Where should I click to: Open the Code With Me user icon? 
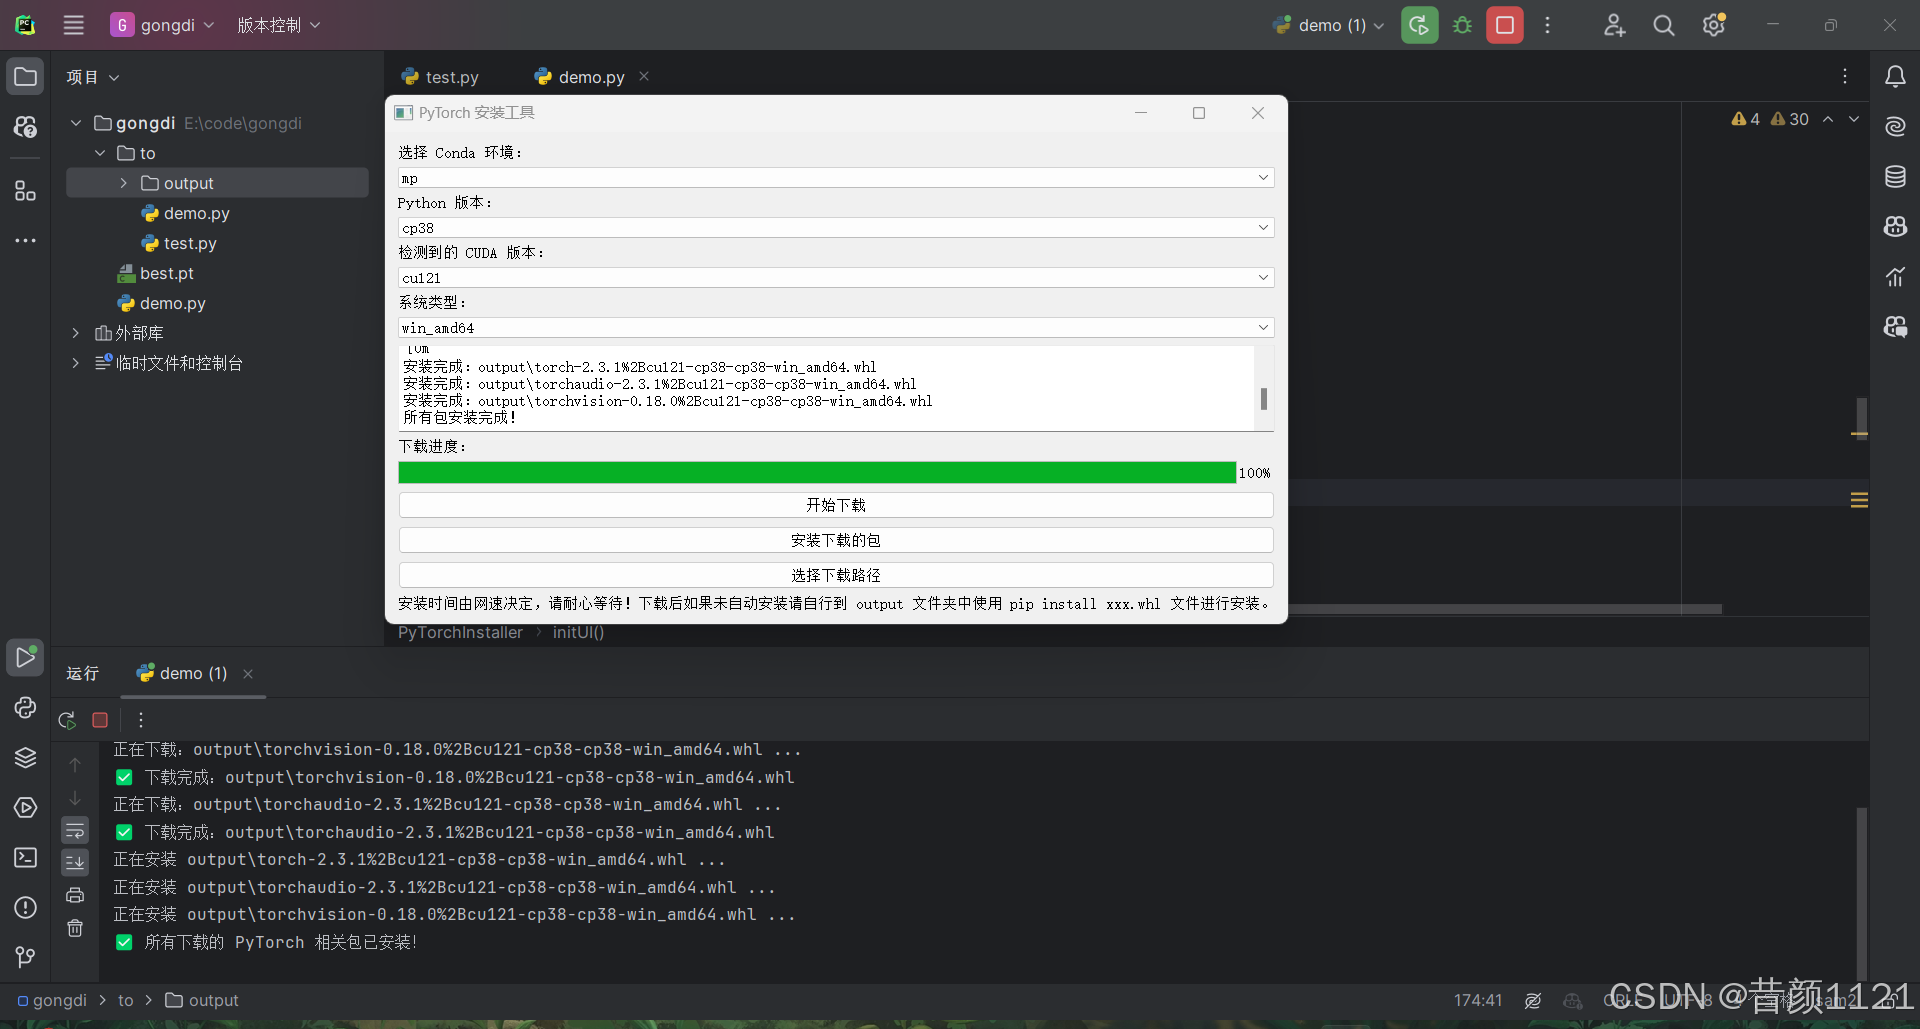pos(1614,25)
